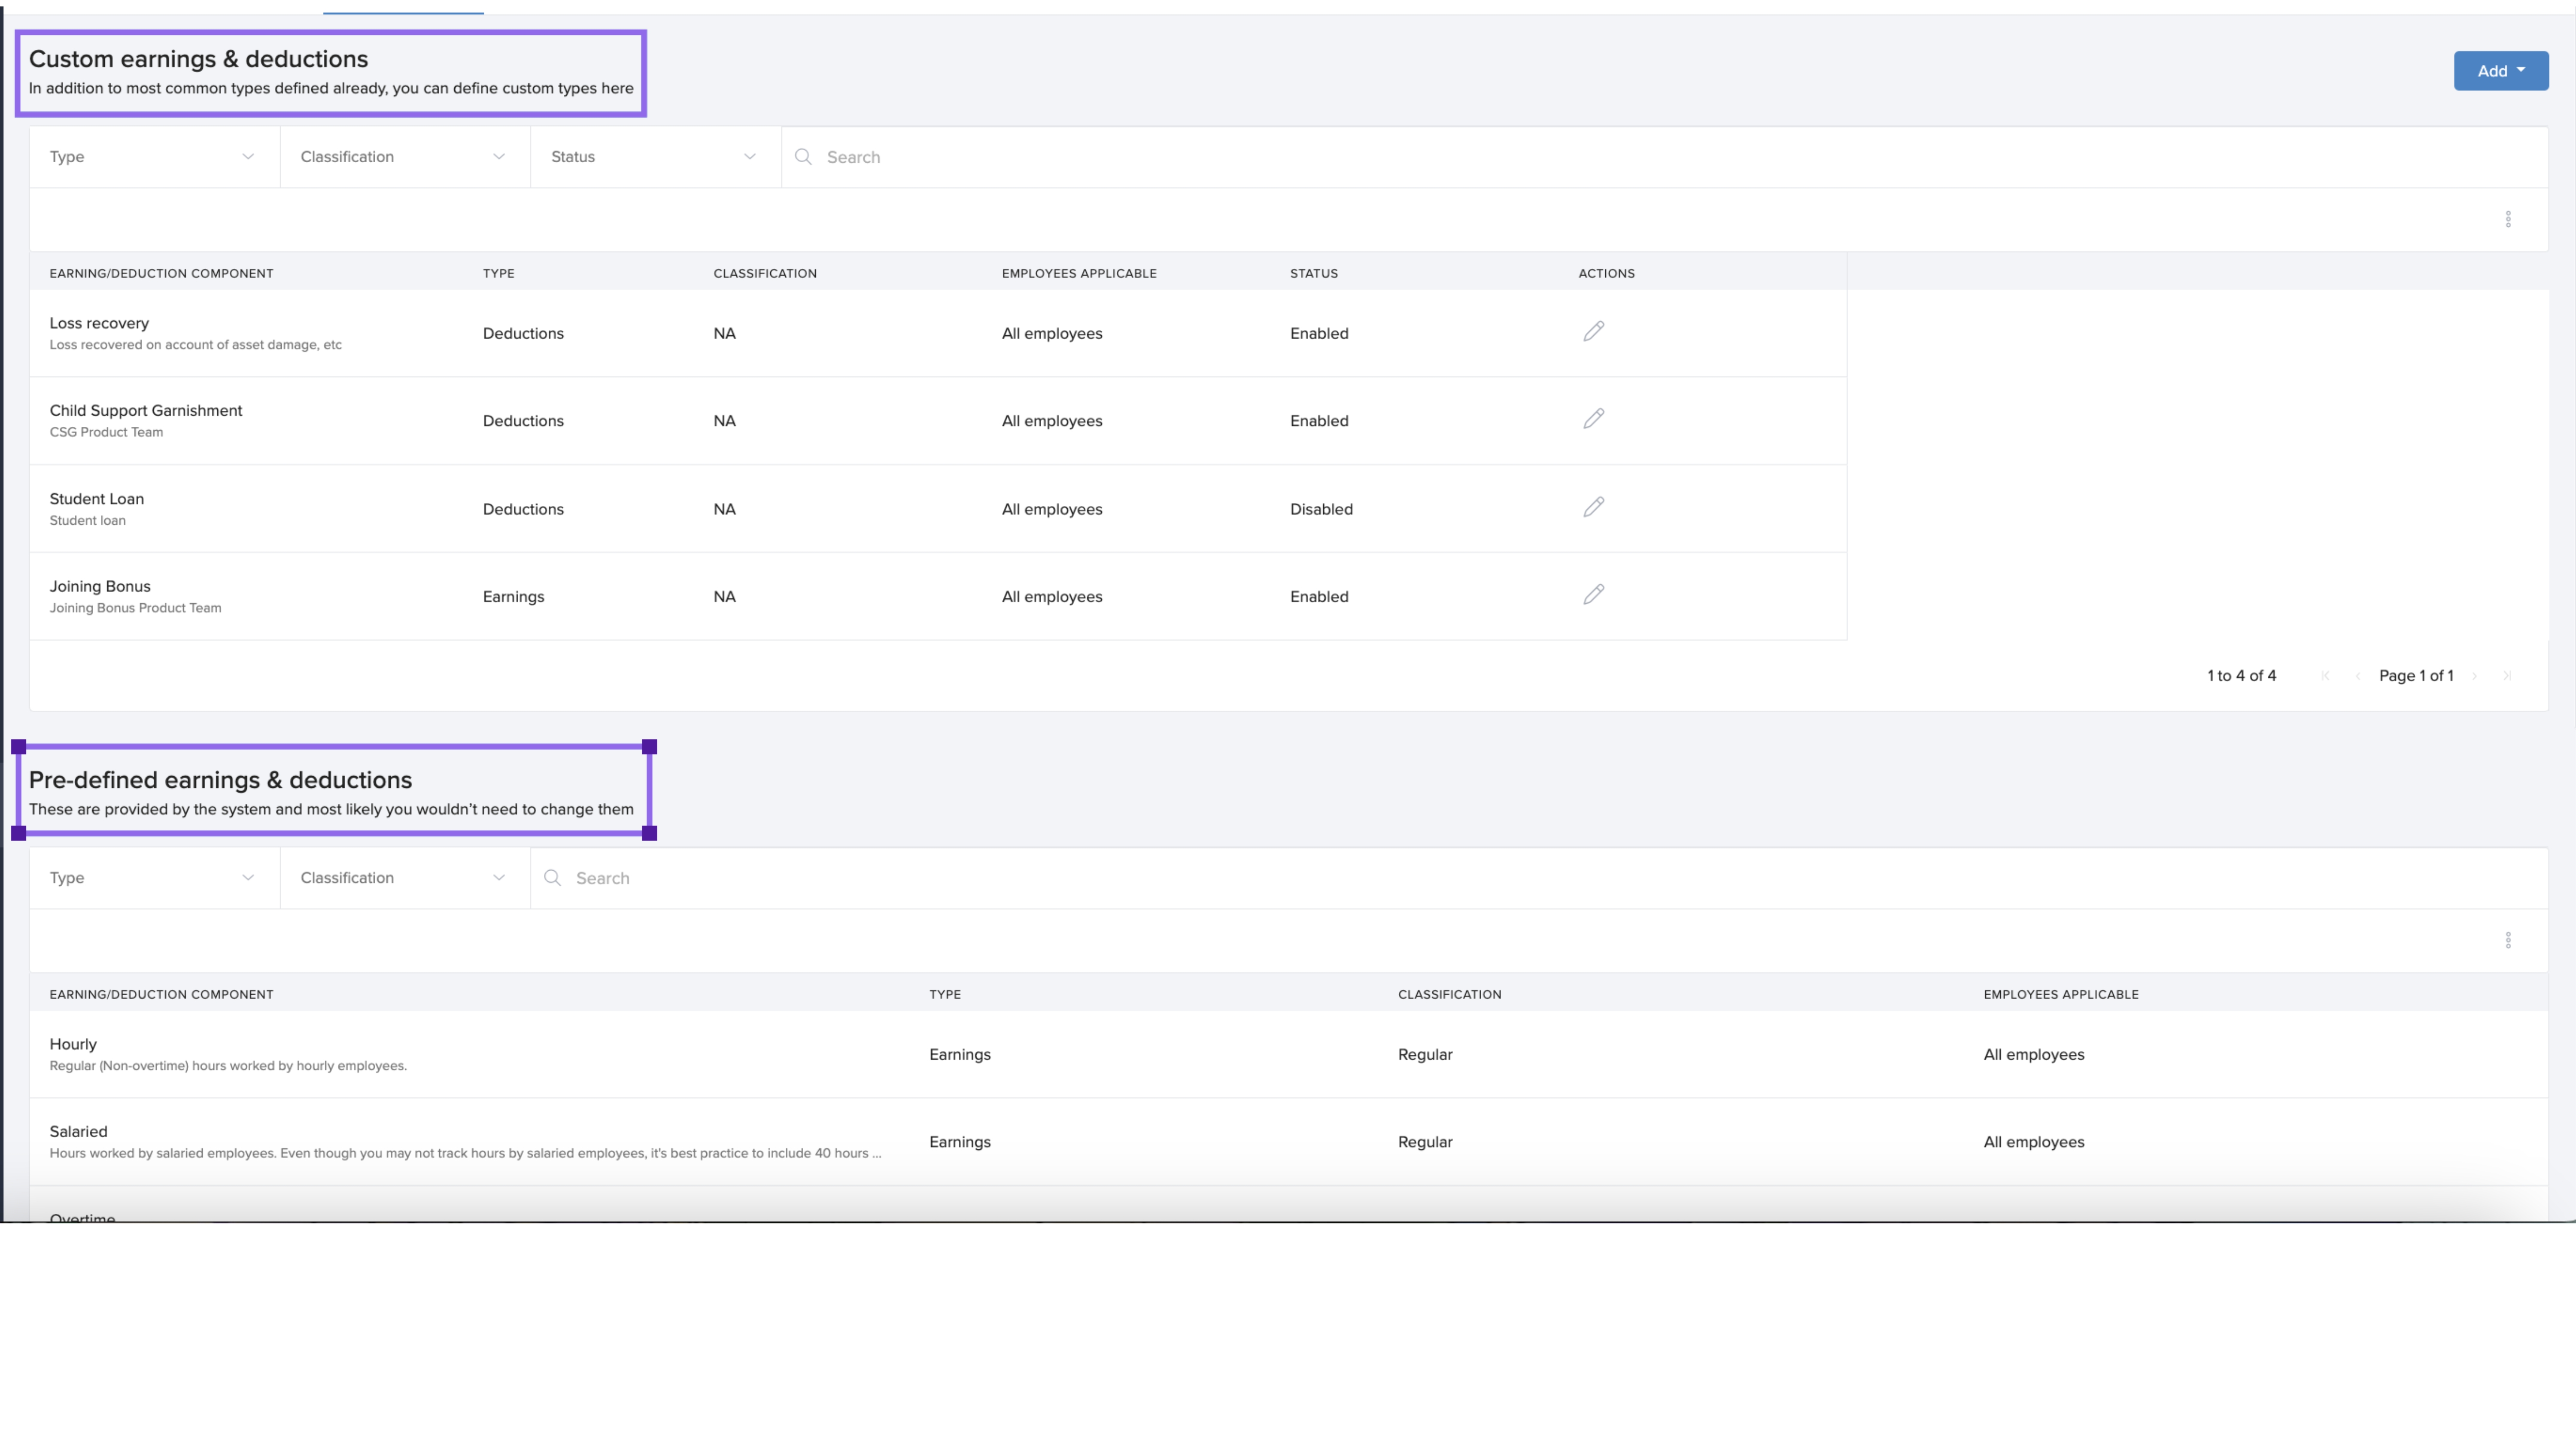This screenshot has height=1449, width=2576.
Task: Jump to last page of results
Action: point(2506,676)
